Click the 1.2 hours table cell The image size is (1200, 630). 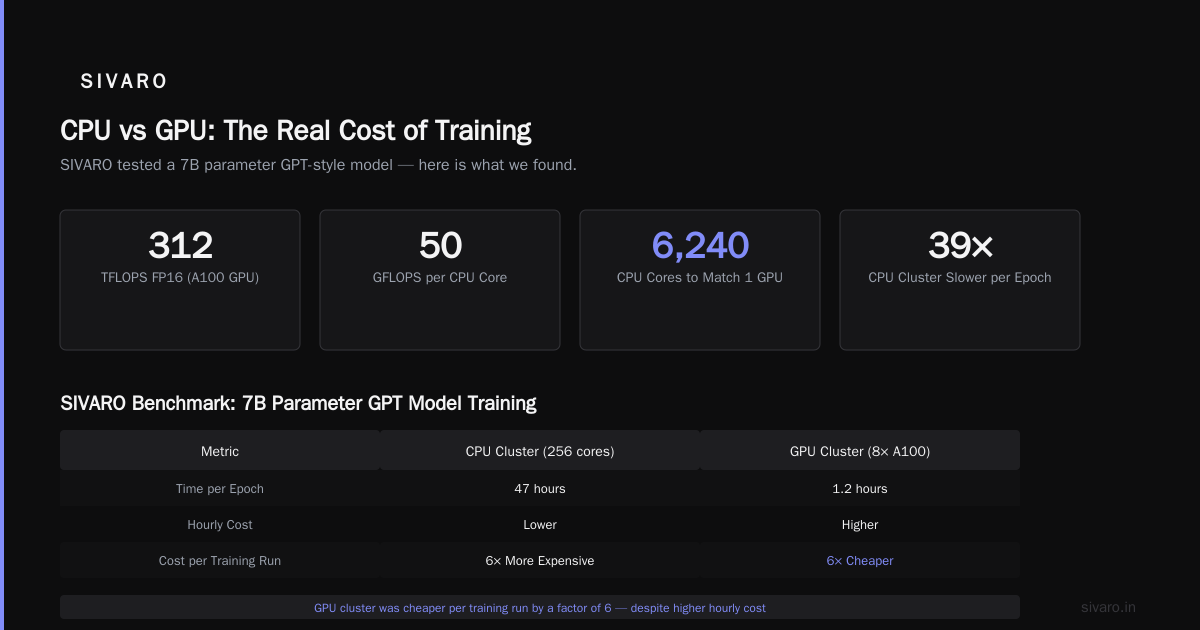click(860, 489)
